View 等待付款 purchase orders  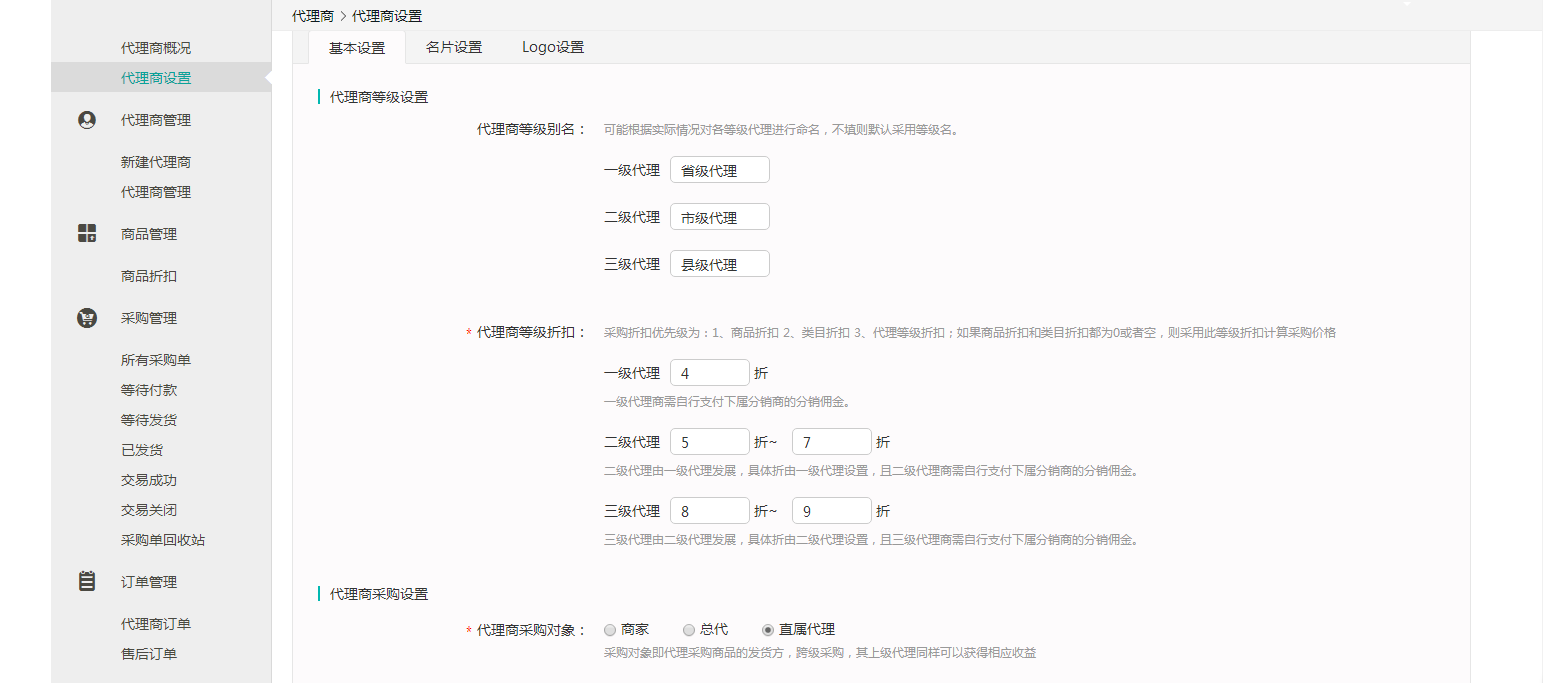(x=149, y=390)
